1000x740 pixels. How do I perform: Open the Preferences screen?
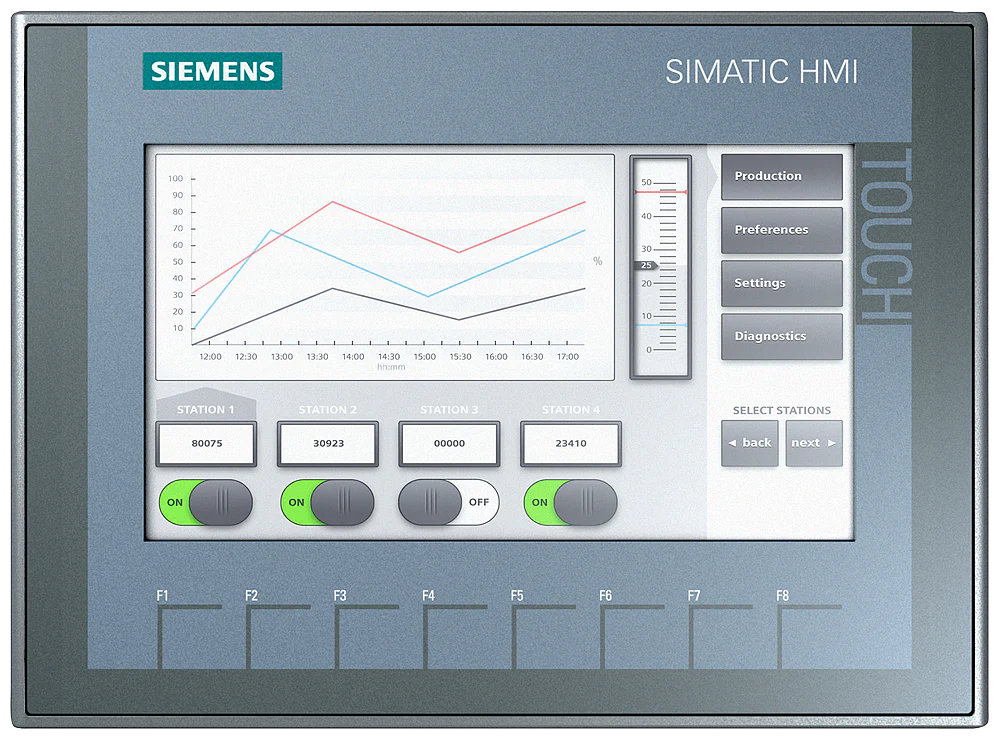pos(780,229)
